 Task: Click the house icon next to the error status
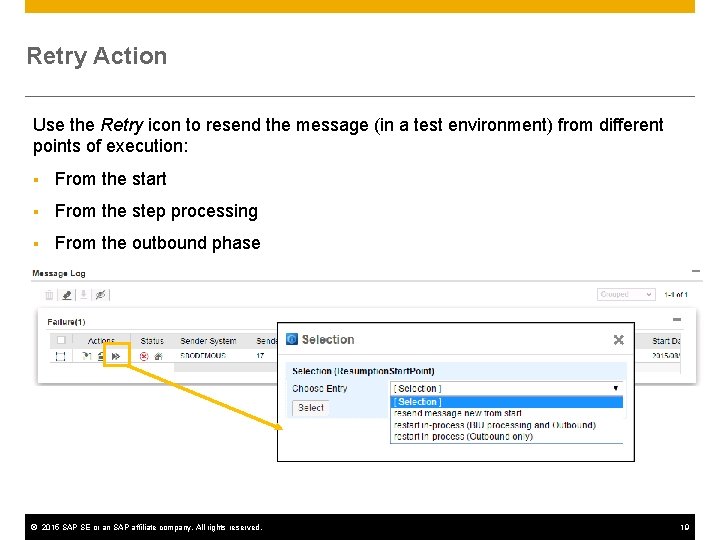coord(158,356)
